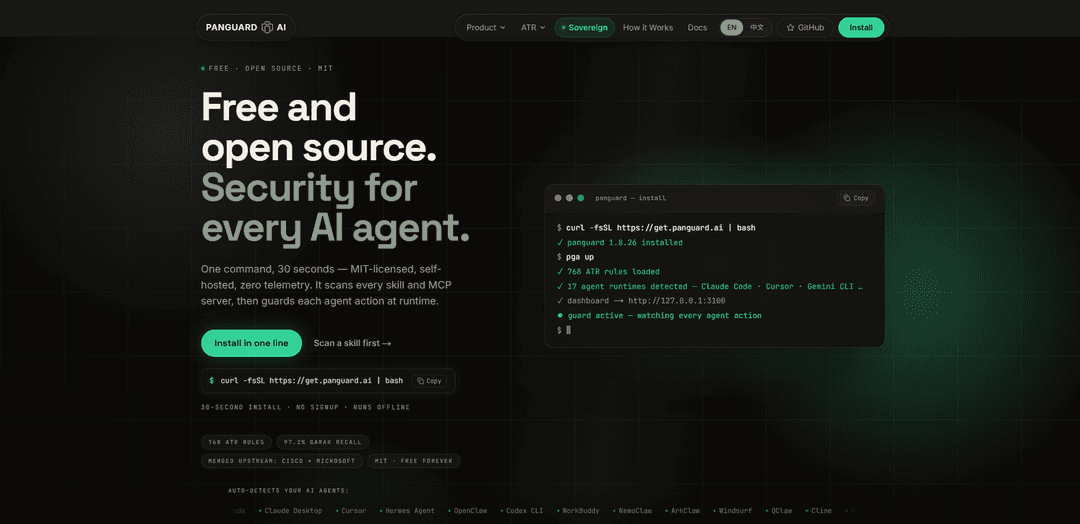Click the dashboard http://127.0.0.1:3100 line

[x=641, y=301]
